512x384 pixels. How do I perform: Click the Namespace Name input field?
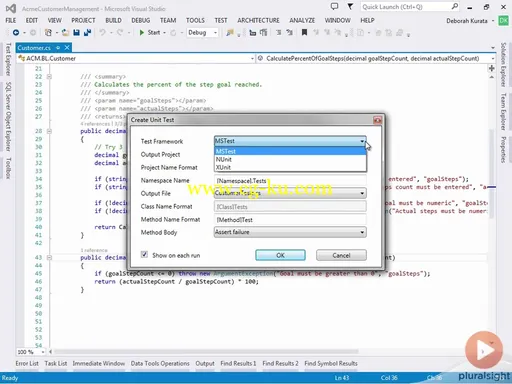pyautogui.click(x=290, y=181)
